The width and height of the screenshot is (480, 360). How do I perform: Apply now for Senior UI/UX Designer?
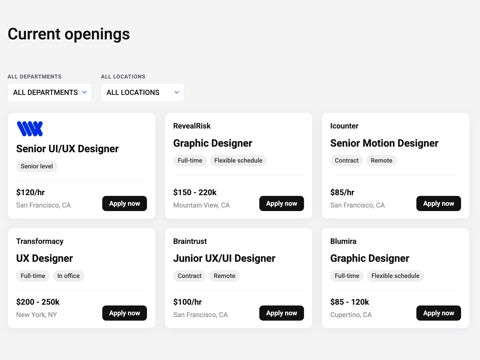click(x=124, y=203)
